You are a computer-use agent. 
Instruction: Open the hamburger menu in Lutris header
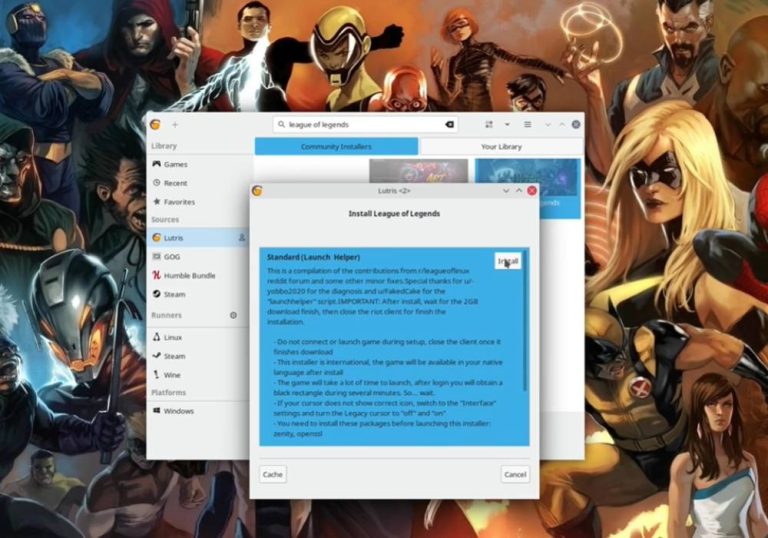(528, 124)
